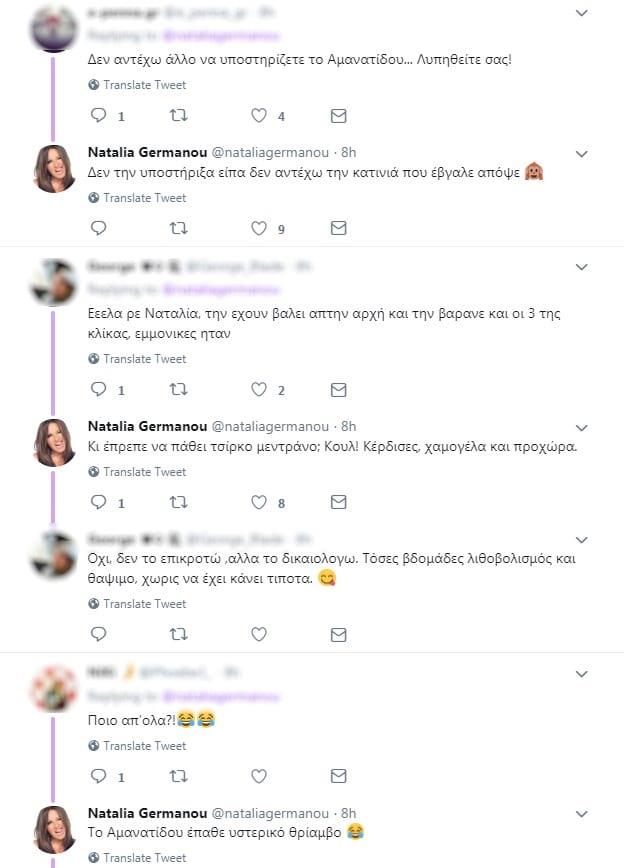Like Natalia's tweet showing 9 likes
Image resolution: width=624 pixels, height=868 pixels.
[x=259, y=229]
